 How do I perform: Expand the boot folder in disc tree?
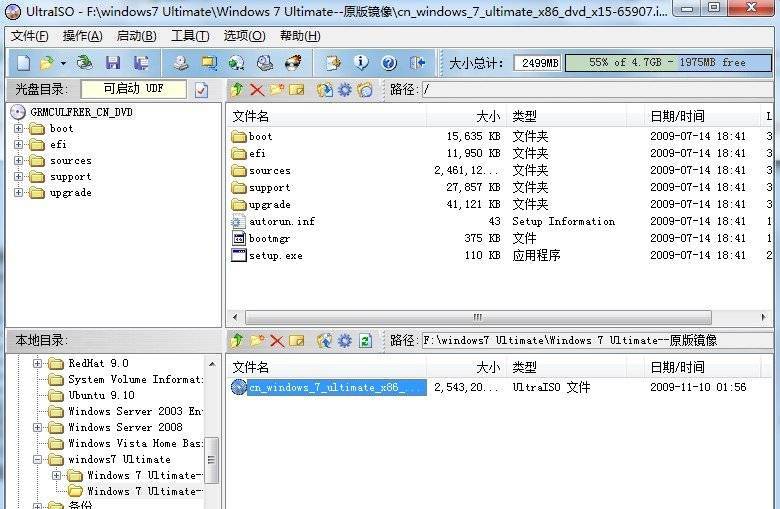tap(18, 128)
